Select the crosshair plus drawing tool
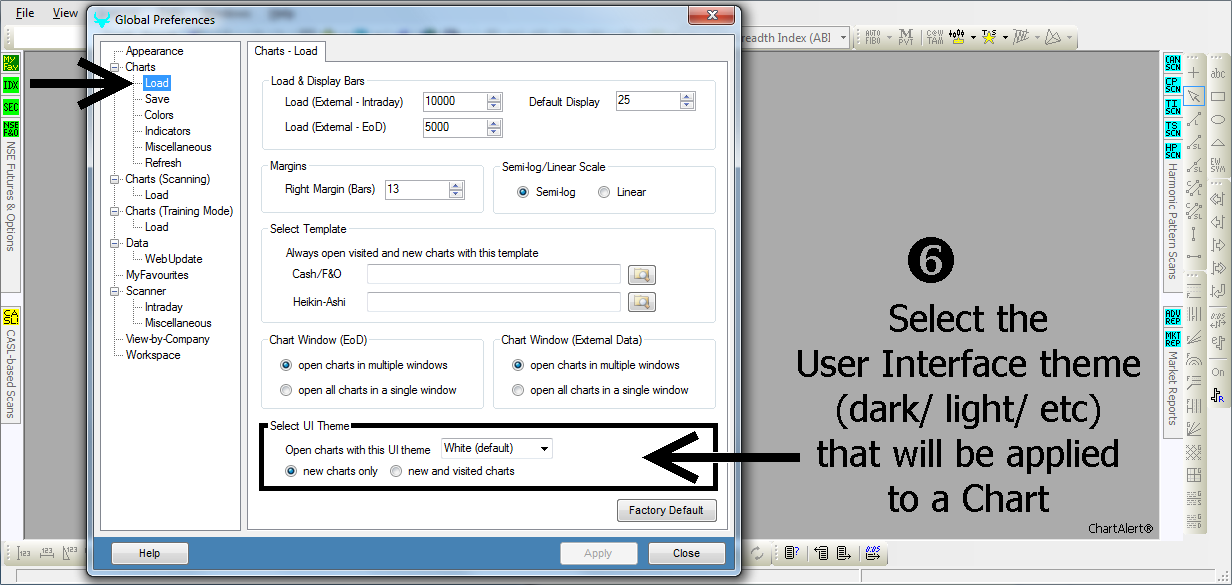This screenshot has height=585, width=1232. point(1194,73)
